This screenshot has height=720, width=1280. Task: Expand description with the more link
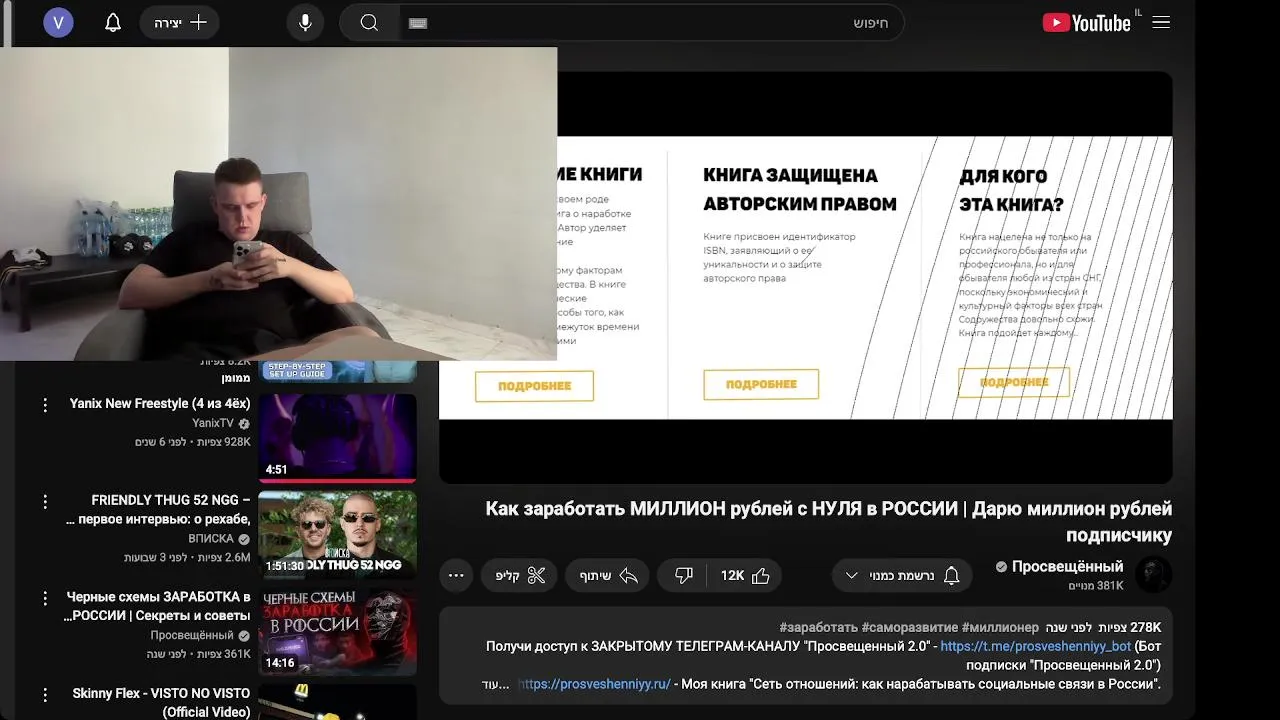click(496, 684)
